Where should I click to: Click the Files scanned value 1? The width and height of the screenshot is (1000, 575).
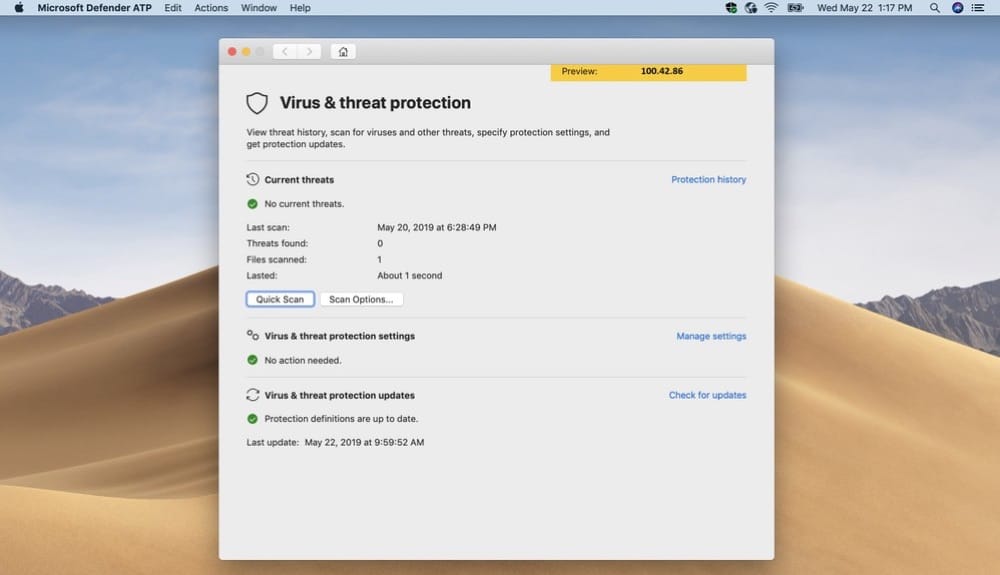(379, 259)
